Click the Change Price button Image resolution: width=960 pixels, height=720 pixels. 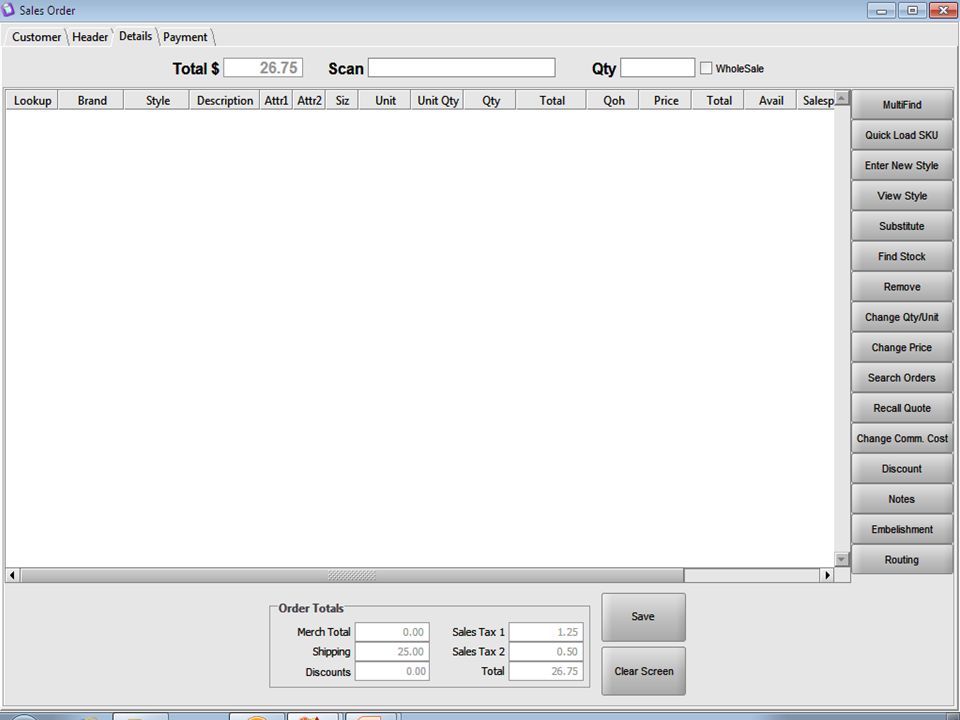coord(902,347)
